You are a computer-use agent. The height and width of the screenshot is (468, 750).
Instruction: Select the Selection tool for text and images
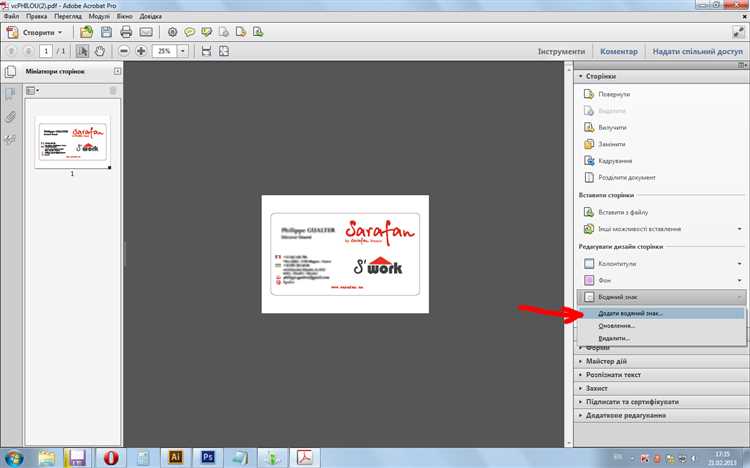tap(82, 51)
